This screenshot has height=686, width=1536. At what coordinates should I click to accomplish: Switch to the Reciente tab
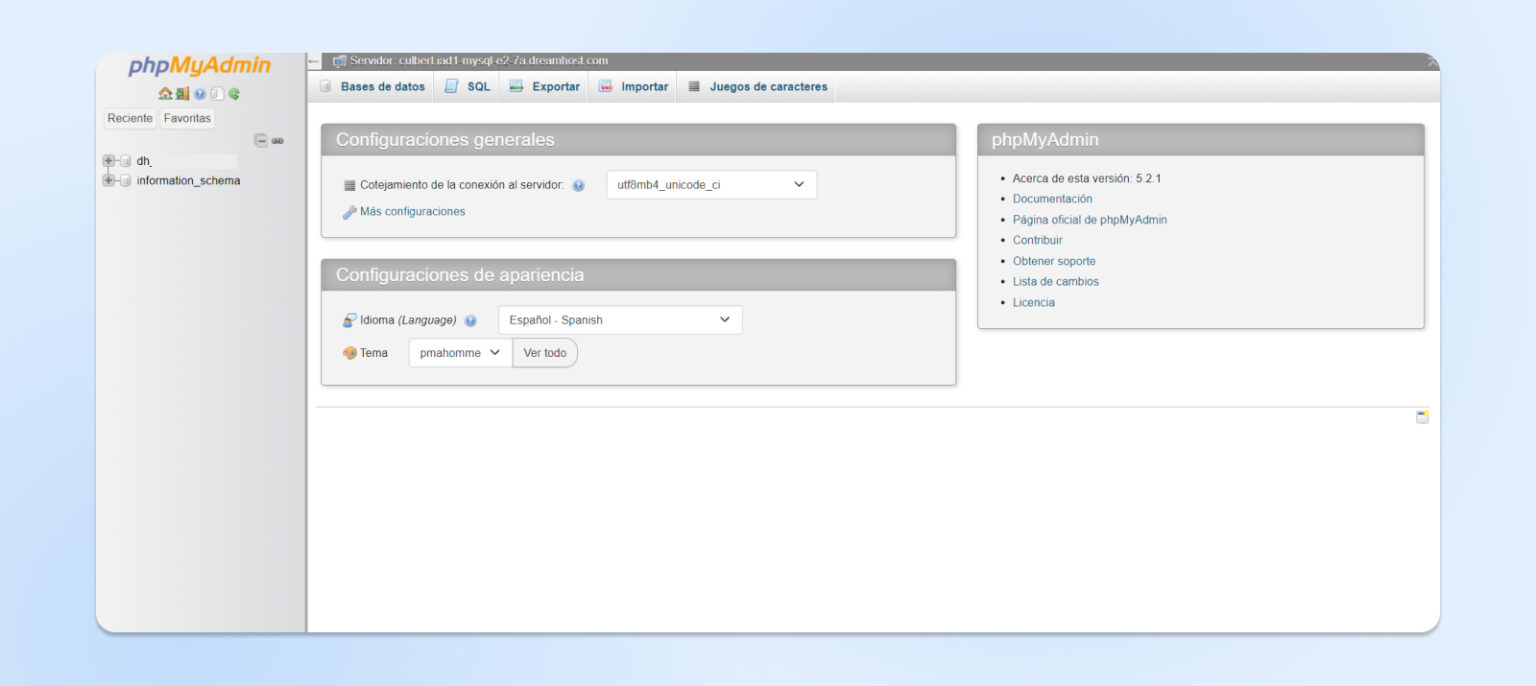(x=130, y=118)
